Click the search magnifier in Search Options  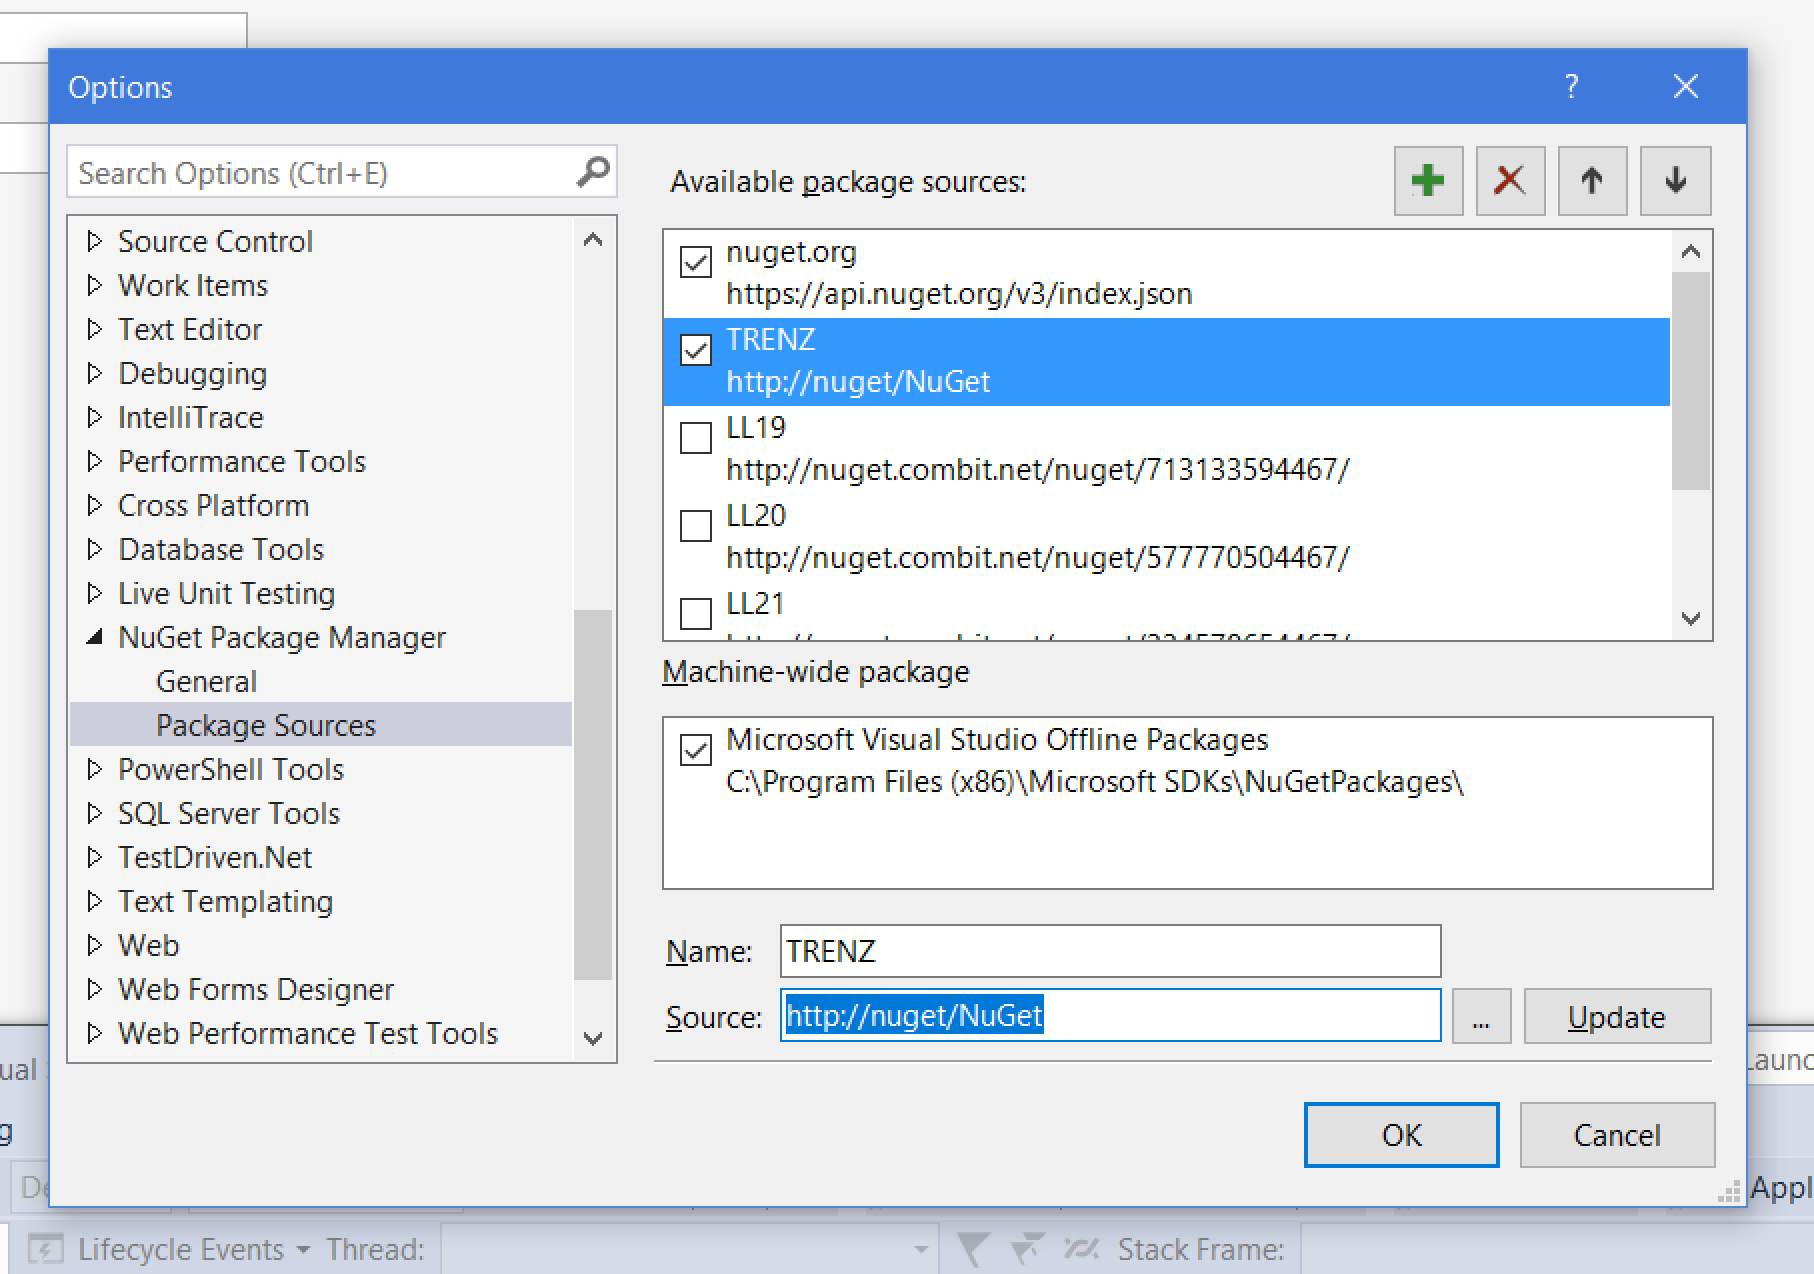tap(593, 172)
